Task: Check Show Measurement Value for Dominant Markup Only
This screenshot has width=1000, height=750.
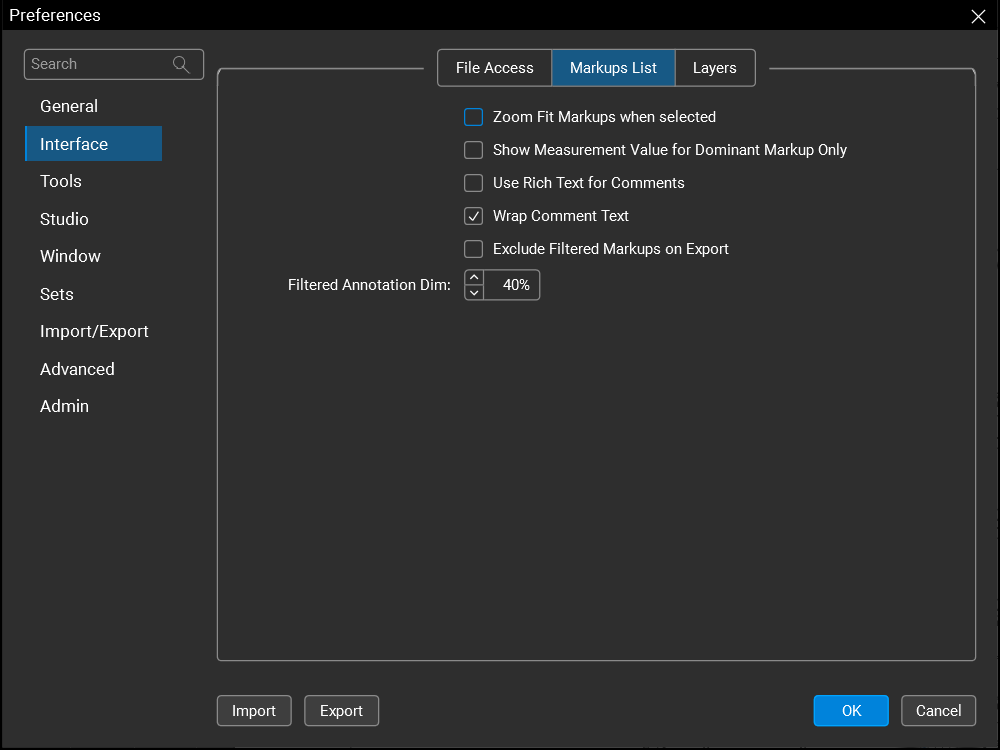Action: 474,150
